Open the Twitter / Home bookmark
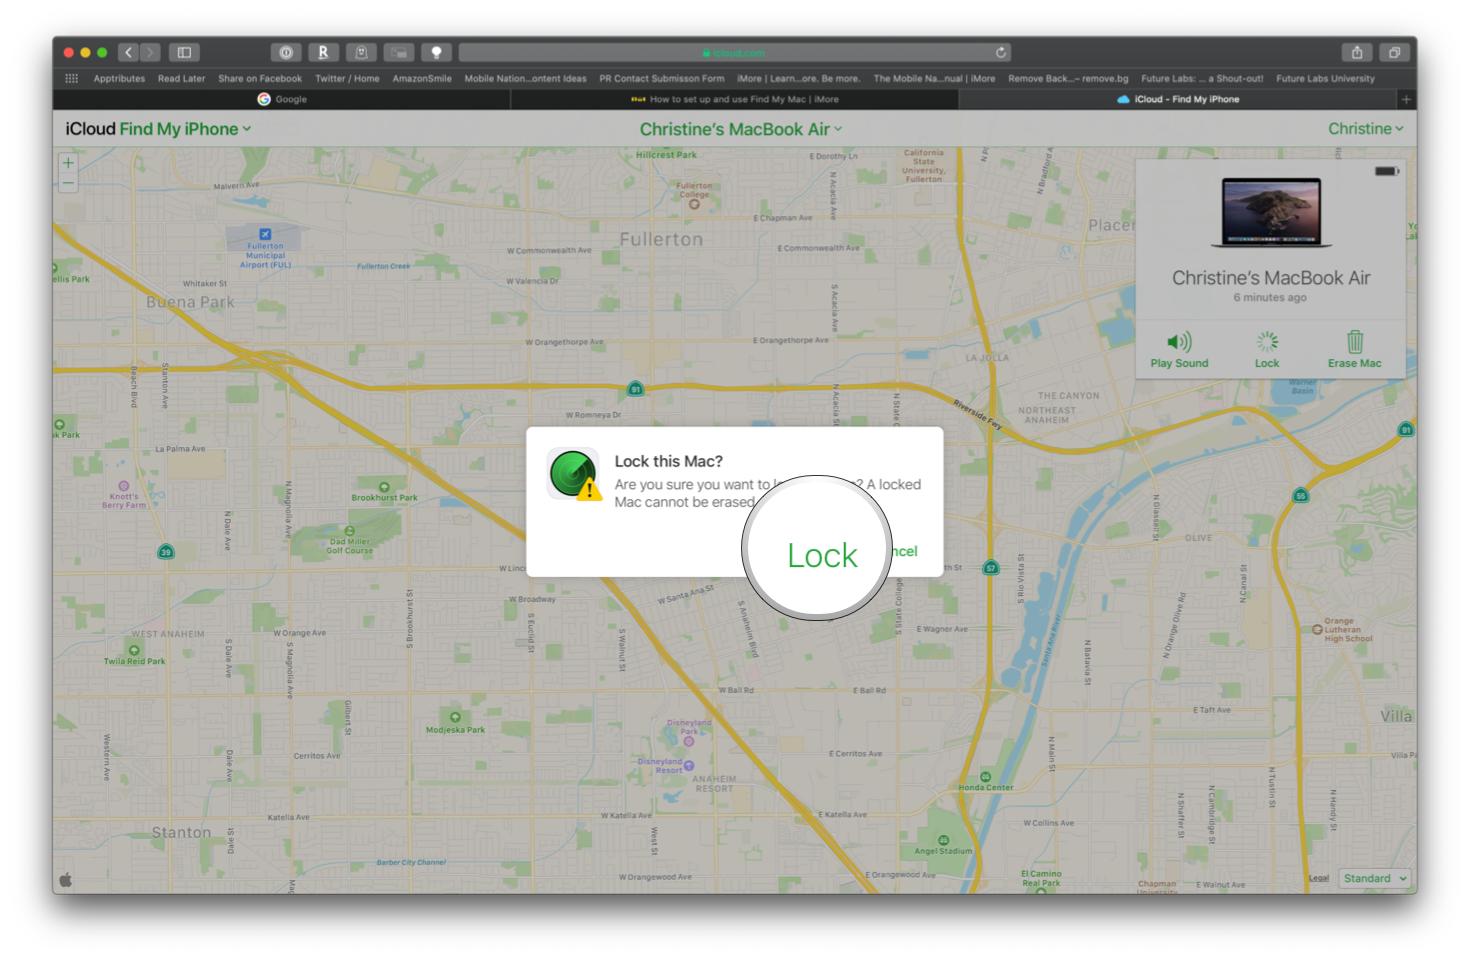This screenshot has height=960, width=1470. 347,78
